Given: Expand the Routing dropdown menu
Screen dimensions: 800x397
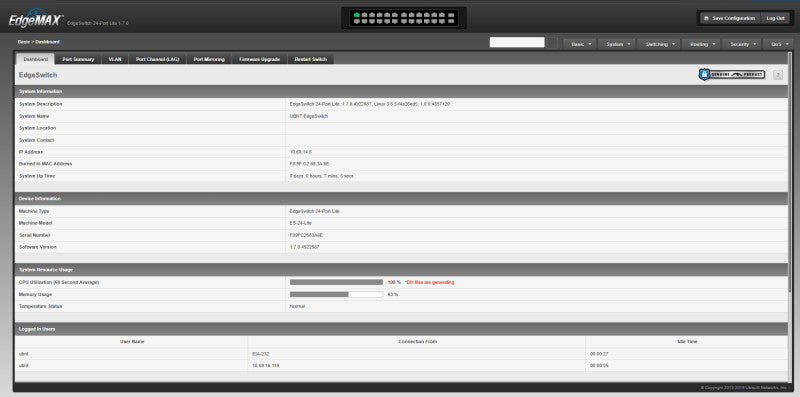Looking at the screenshot, I should [701, 44].
